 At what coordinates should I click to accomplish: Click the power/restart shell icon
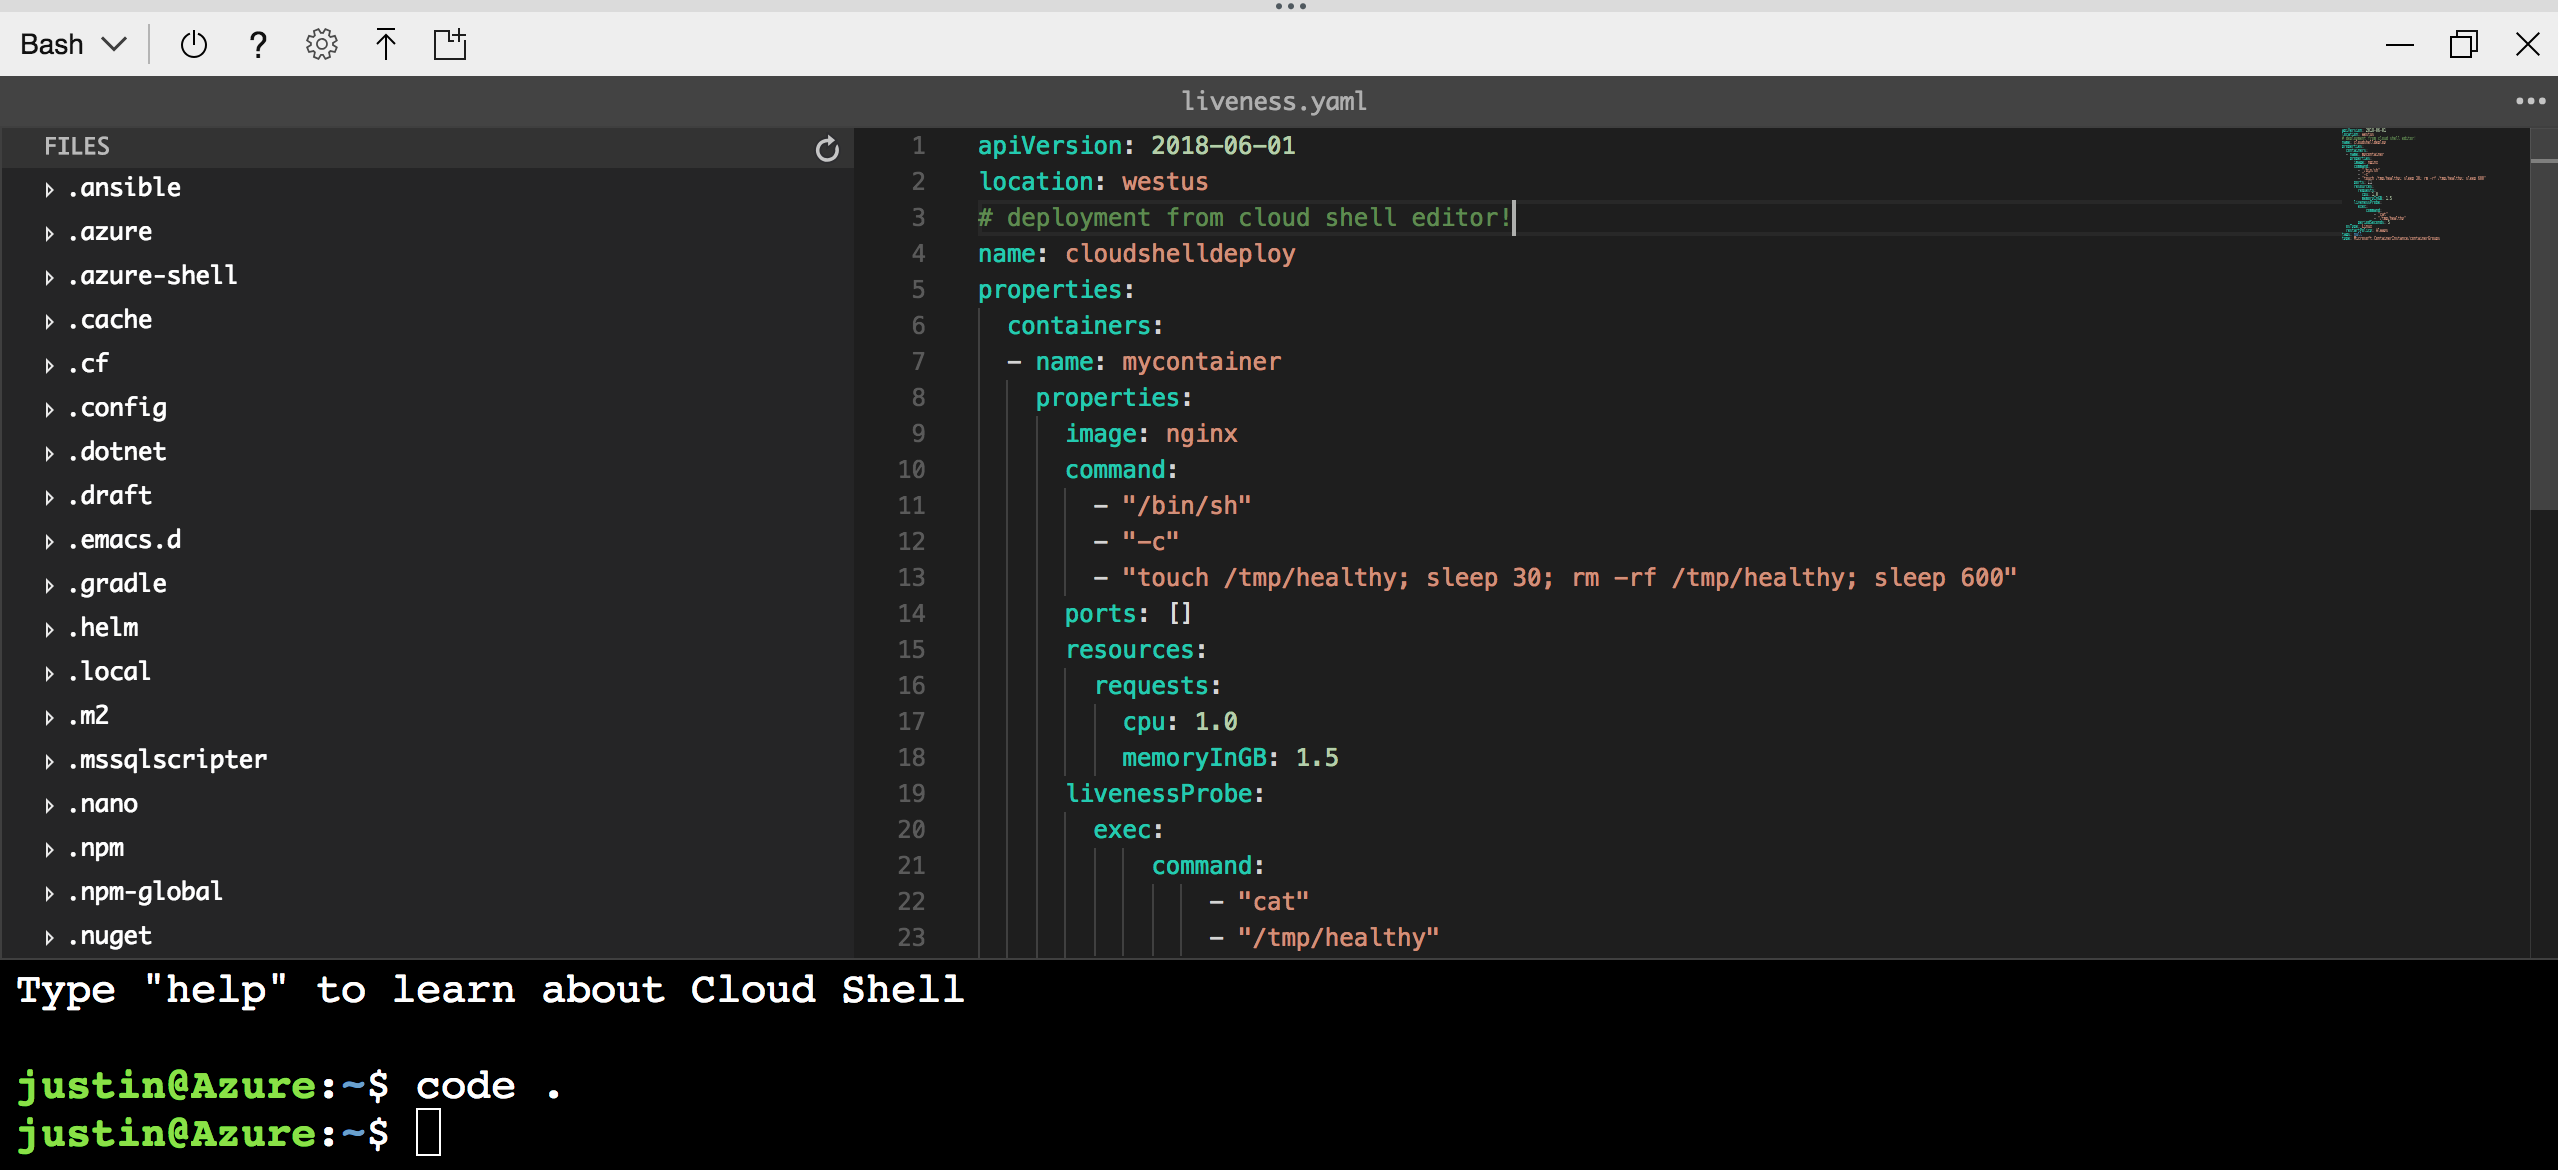point(191,44)
